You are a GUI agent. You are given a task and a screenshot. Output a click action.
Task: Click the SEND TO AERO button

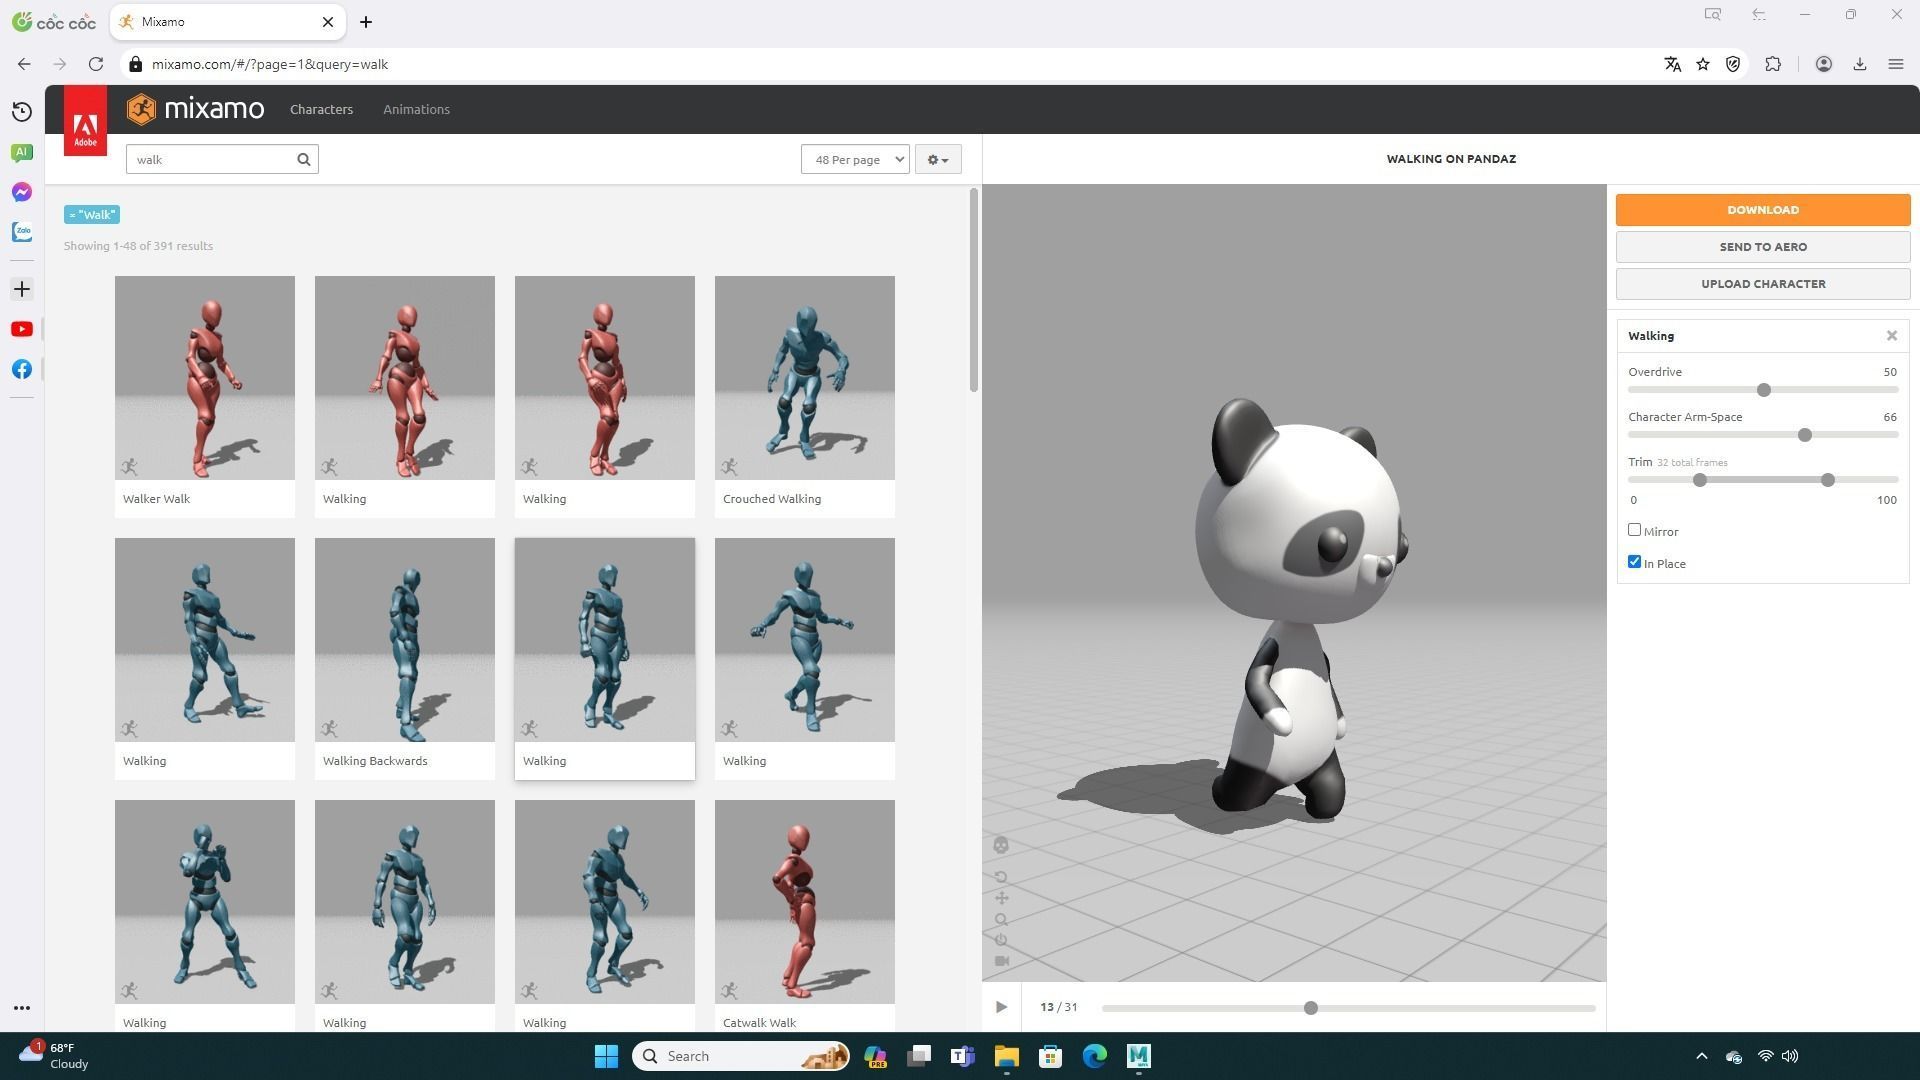(x=1763, y=247)
